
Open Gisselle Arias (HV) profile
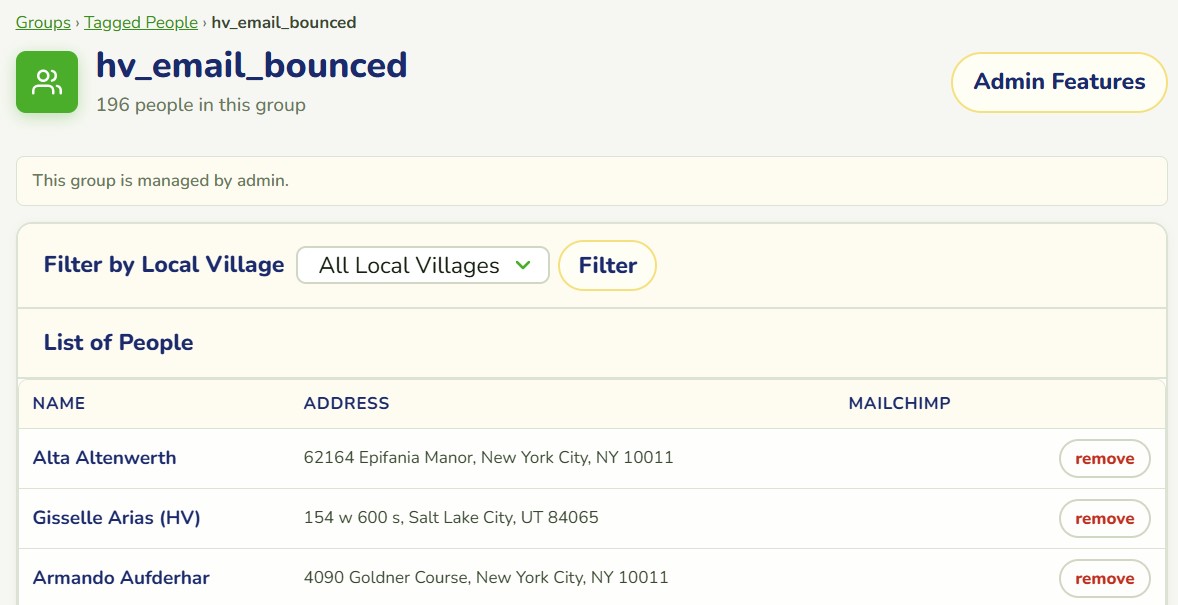116,518
